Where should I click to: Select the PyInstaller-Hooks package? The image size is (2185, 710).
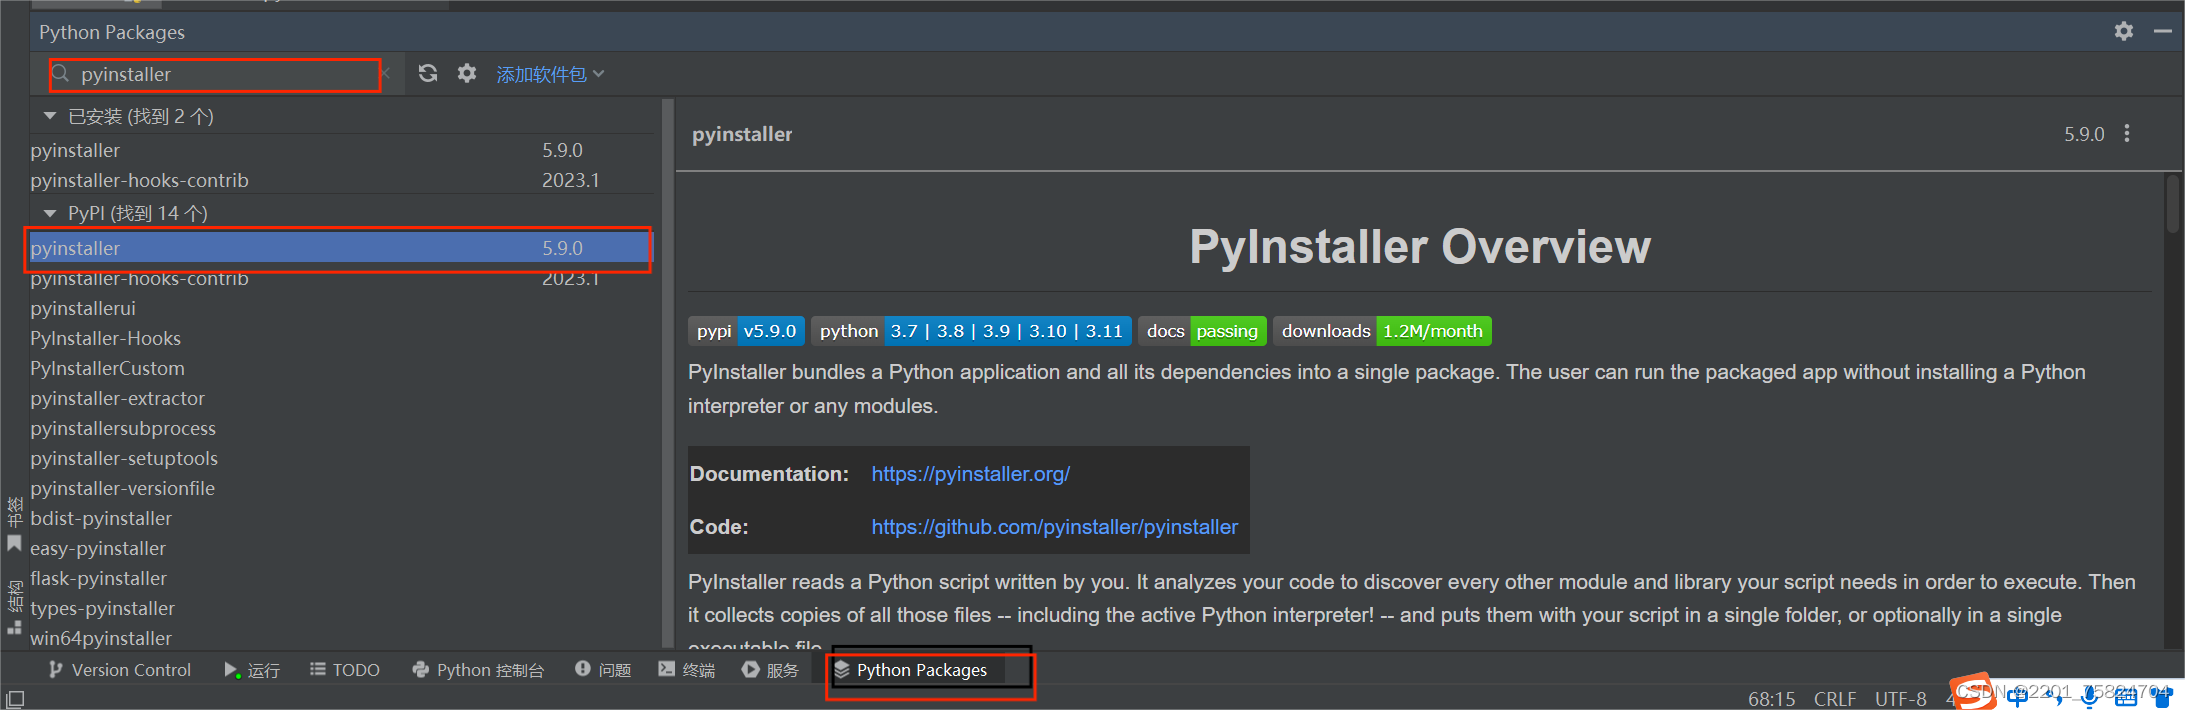pyautogui.click(x=341, y=338)
